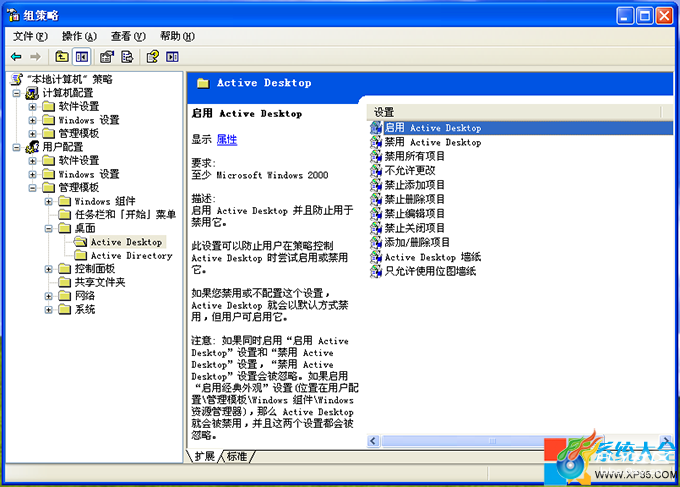This screenshot has width=680, height=487.
Task: Click the 设置 column header
Action: click(x=514, y=112)
